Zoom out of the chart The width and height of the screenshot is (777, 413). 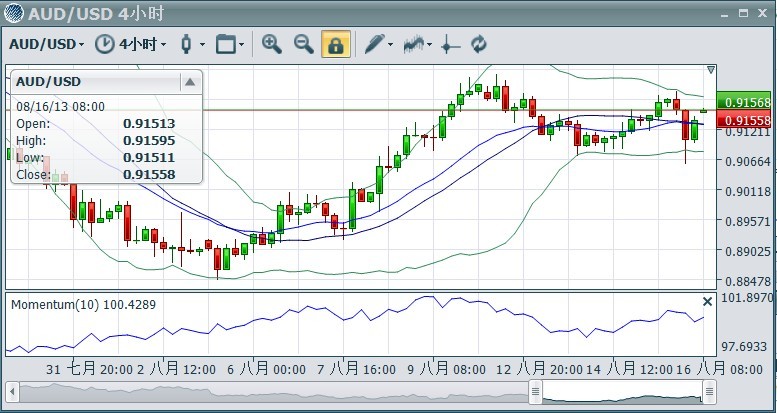[x=304, y=44]
